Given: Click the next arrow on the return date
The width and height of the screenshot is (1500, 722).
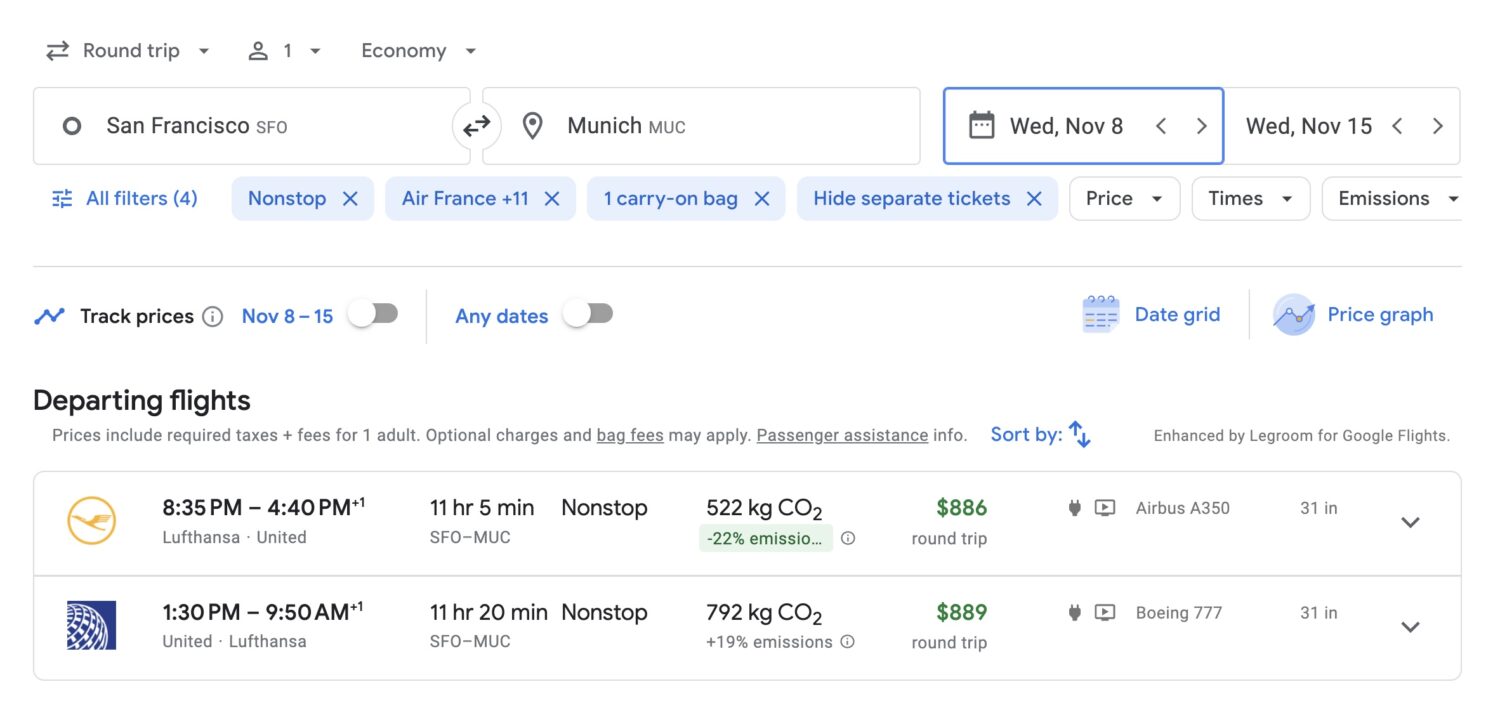Looking at the screenshot, I should 1437,125.
